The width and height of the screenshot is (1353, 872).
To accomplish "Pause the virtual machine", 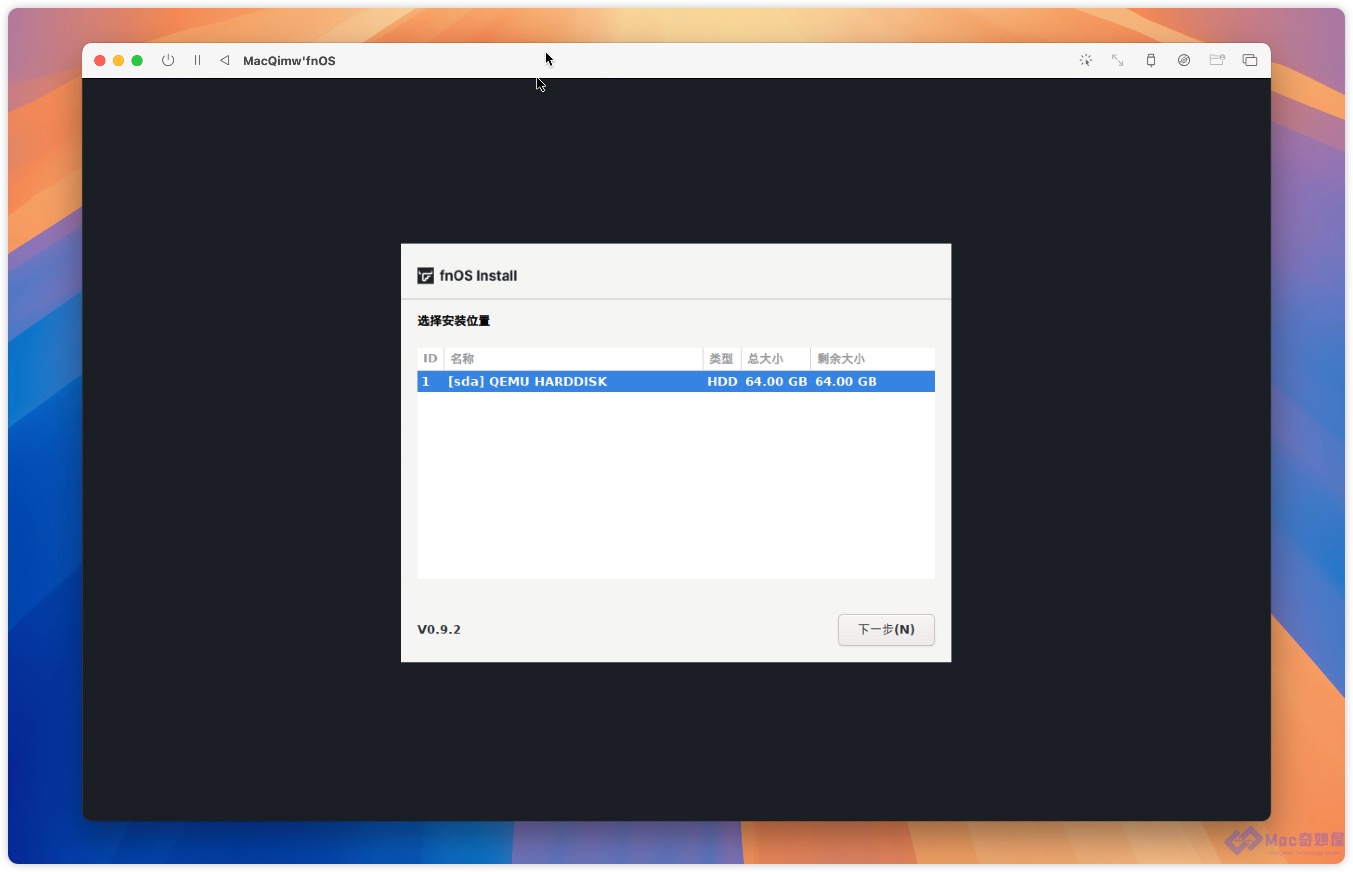I will [197, 60].
